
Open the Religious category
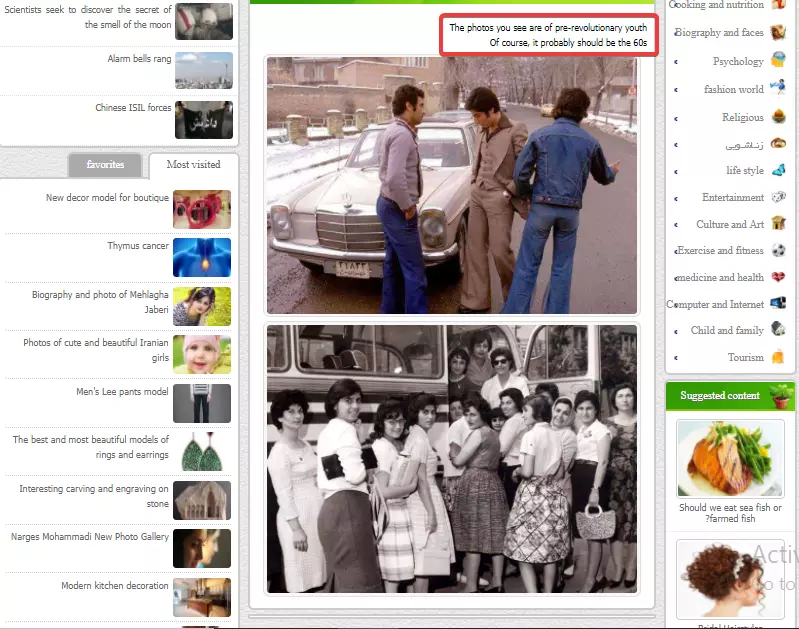click(742, 117)
